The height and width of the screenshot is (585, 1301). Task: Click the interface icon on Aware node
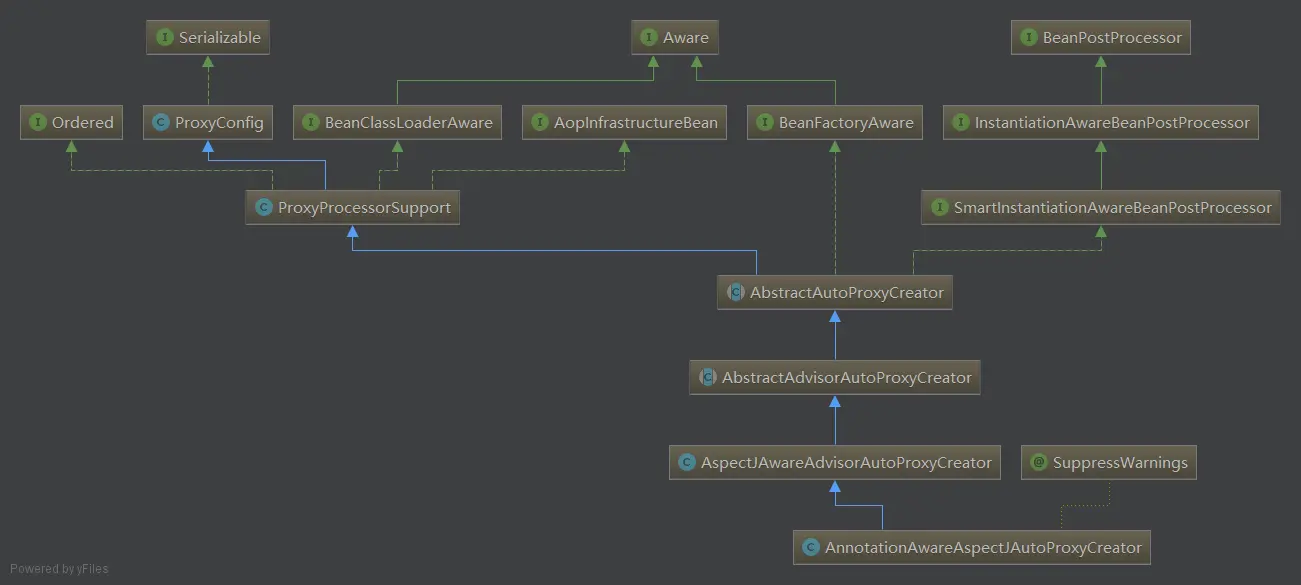(x=649, y=38)
